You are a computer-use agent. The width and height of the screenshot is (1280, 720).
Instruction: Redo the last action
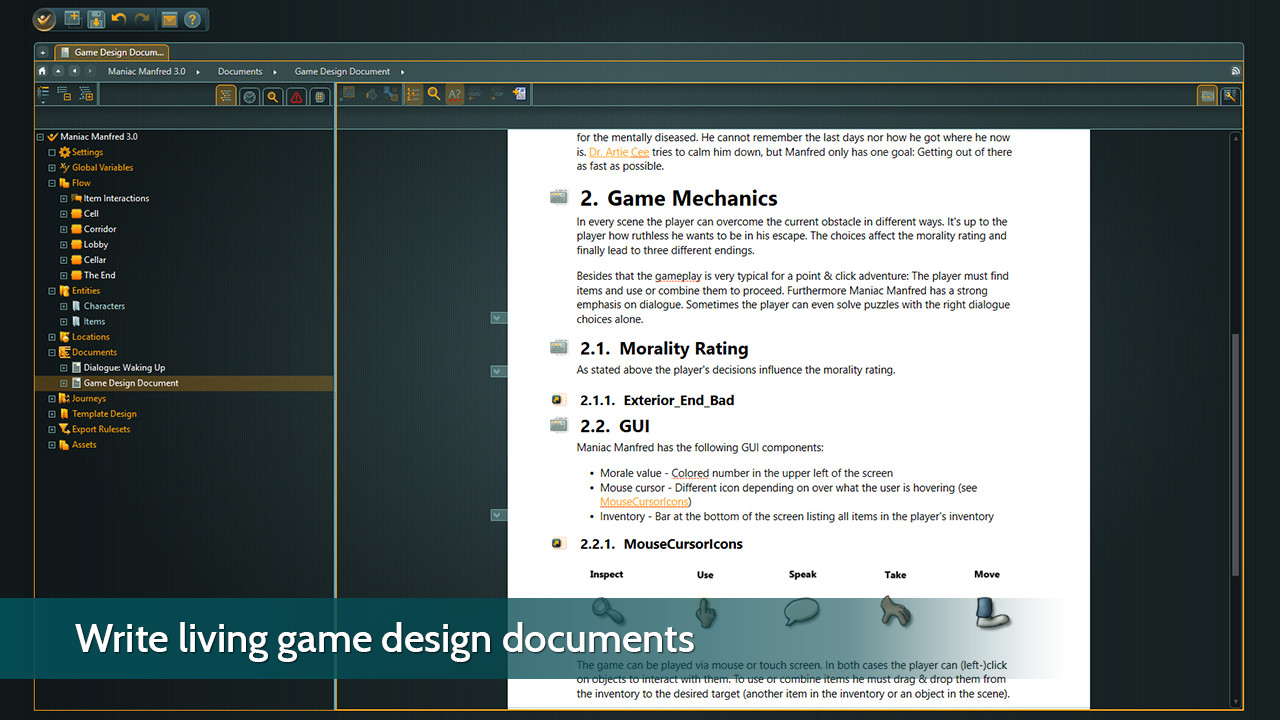[140, 19]
